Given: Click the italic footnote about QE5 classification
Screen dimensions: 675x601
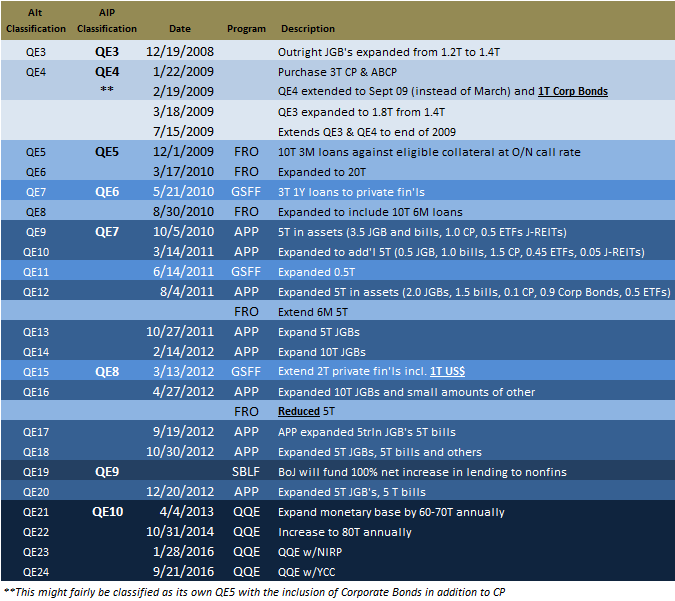Looking at the screenshot, I should coord(254,592).
